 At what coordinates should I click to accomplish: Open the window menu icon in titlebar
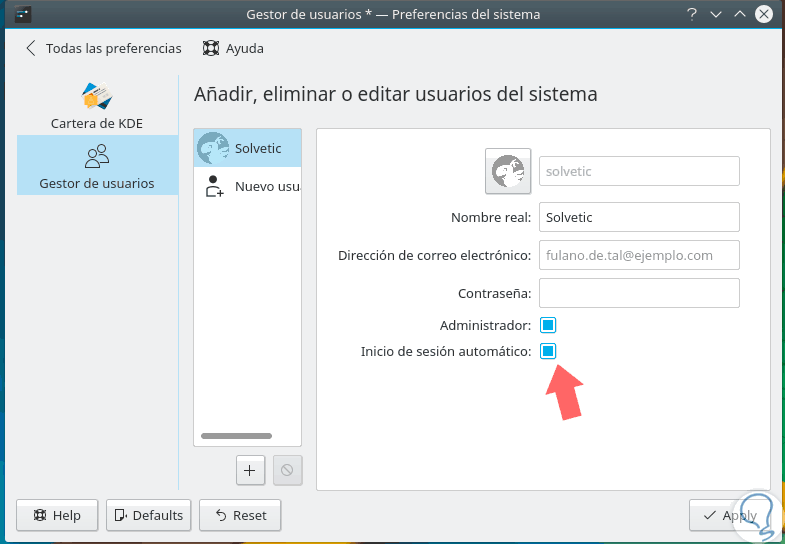click(23, 14)
